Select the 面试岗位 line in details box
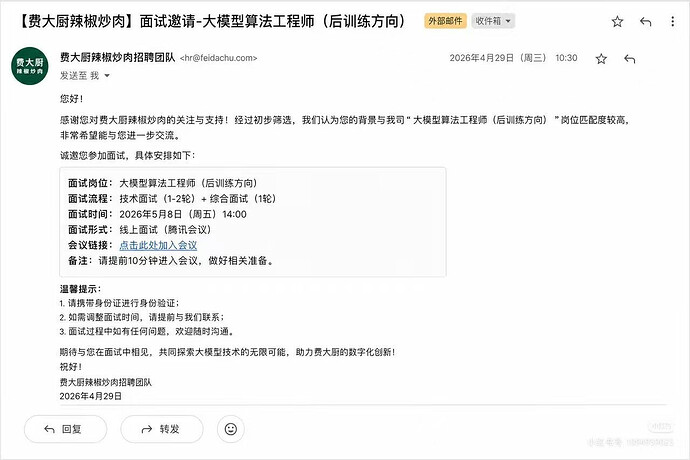Viewport: 690px width, 460px height. click(x=163, y=183)
